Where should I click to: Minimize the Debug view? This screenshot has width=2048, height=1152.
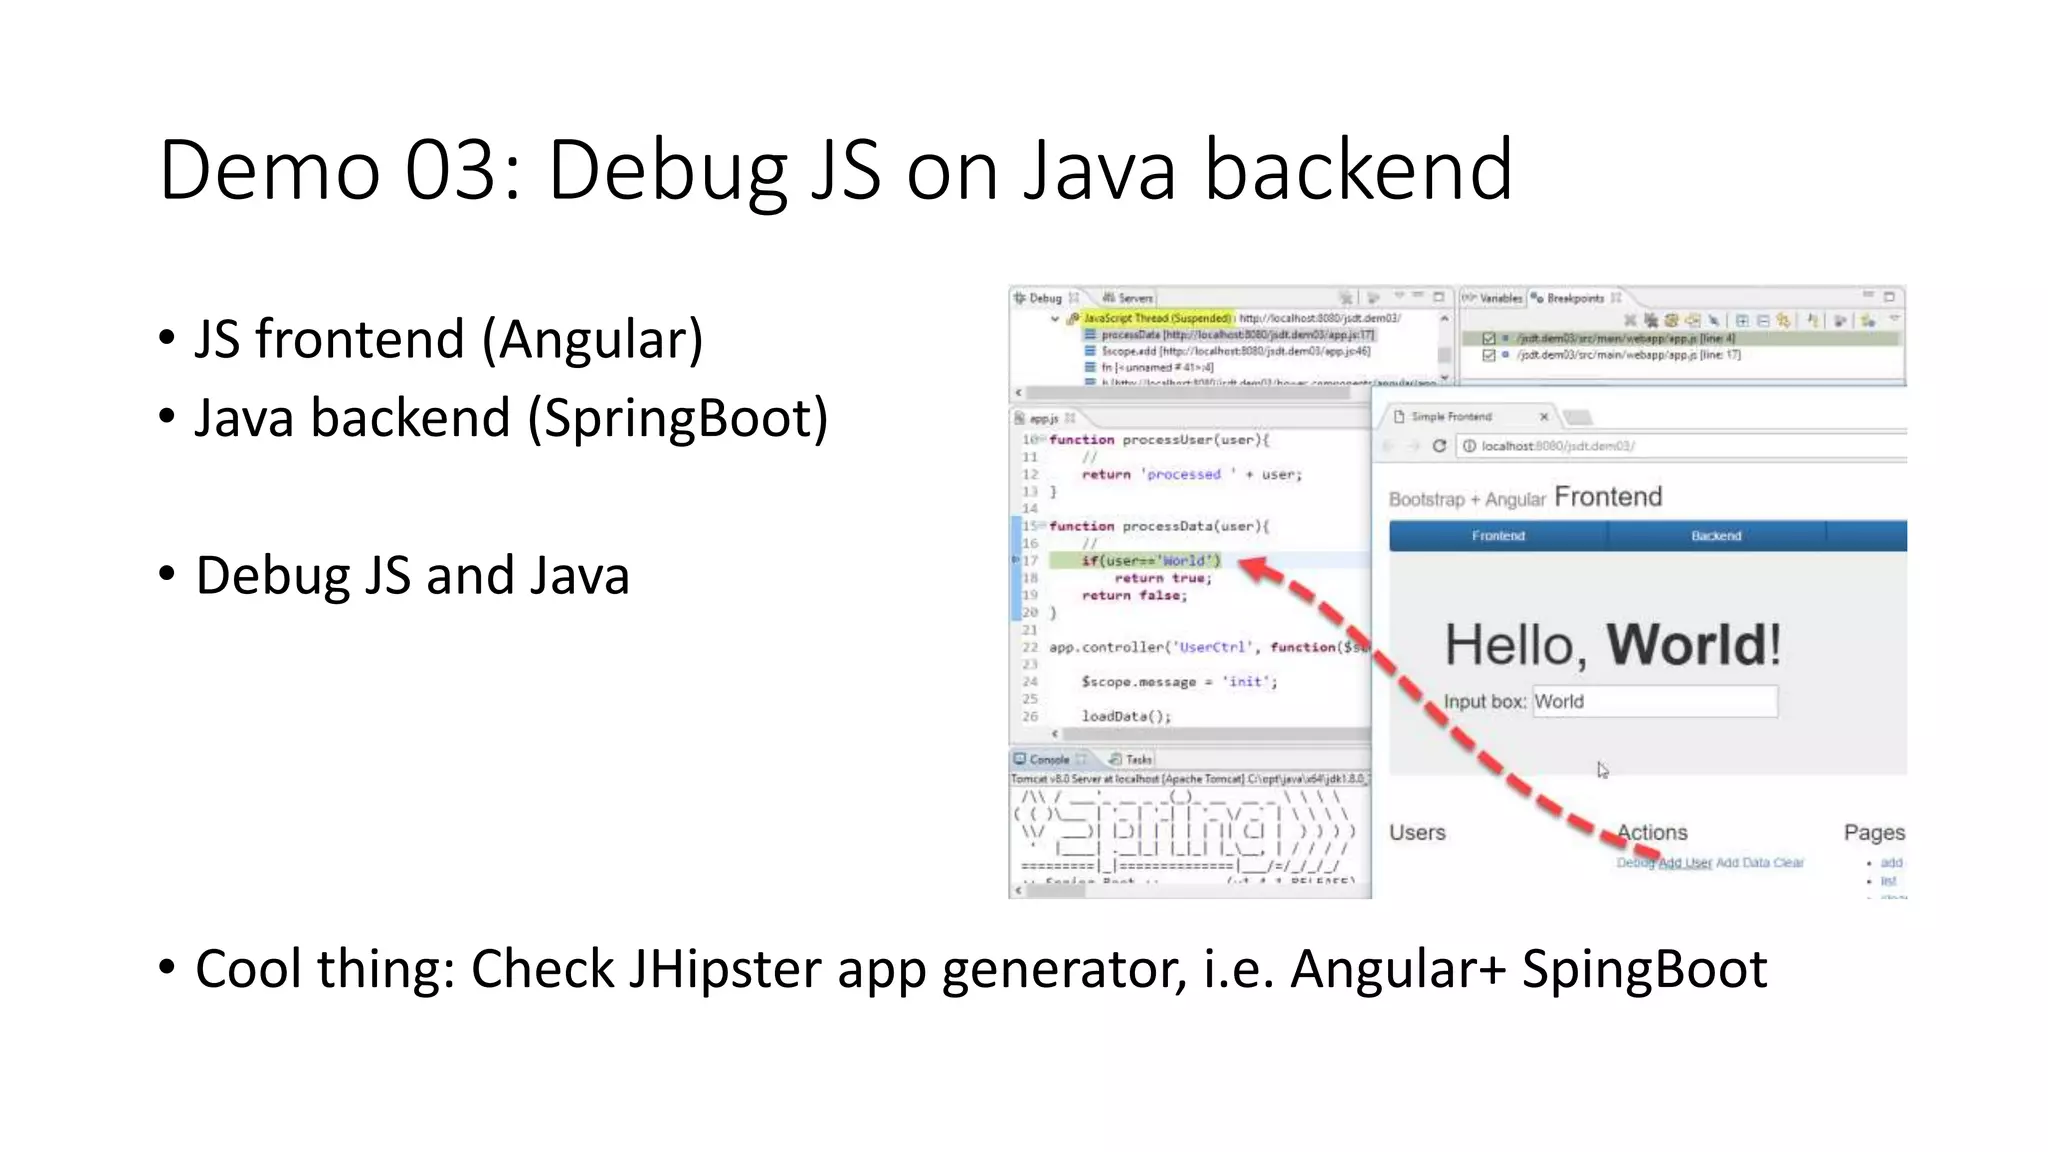[1418, 294]
